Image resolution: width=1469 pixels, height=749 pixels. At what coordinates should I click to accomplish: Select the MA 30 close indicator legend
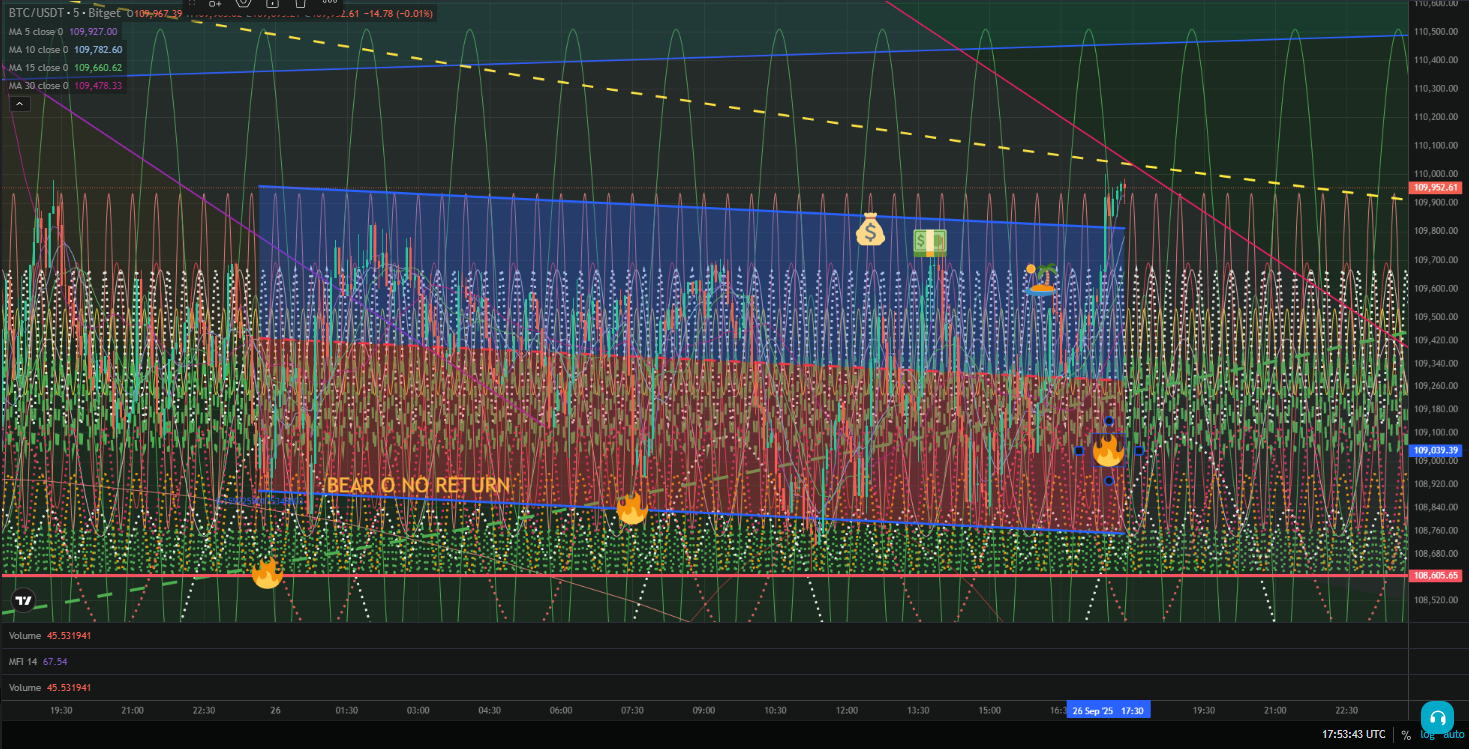(x=40, y=86)
